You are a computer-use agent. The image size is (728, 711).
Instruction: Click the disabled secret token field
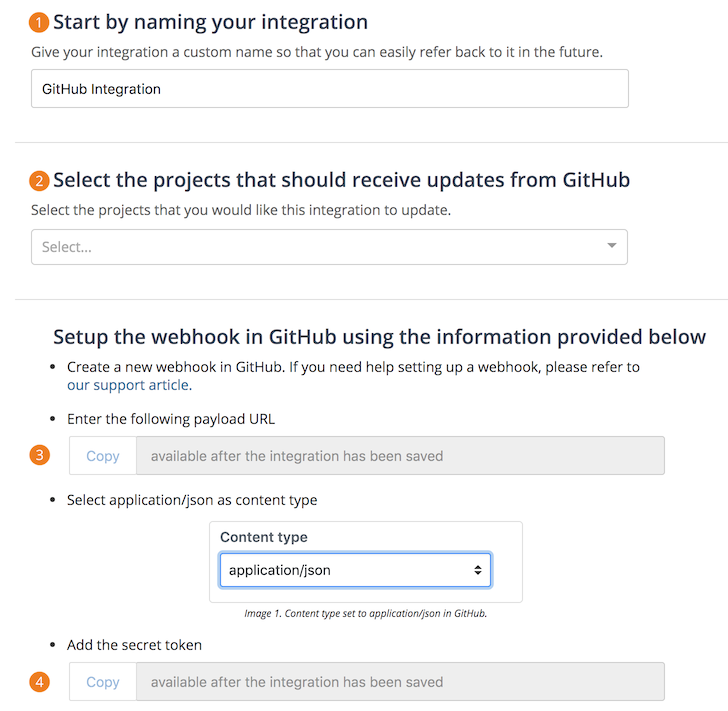coord(399,682)
